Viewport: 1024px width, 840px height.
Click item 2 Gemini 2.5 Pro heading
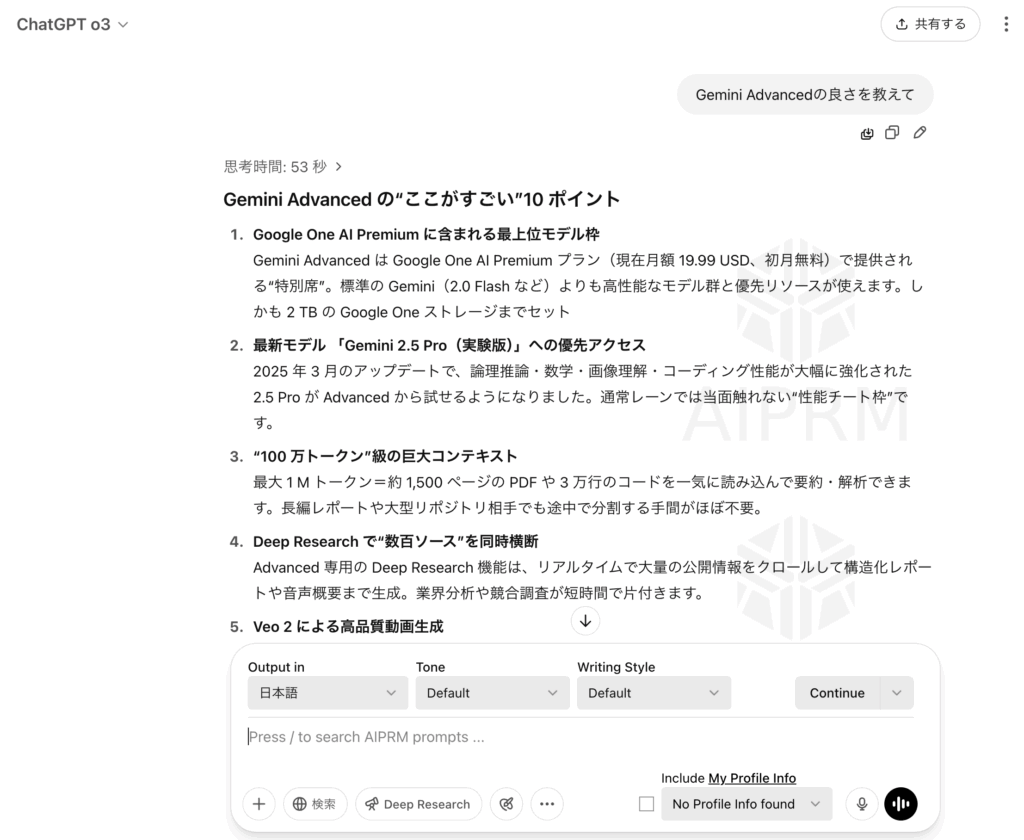click(449, 346)
